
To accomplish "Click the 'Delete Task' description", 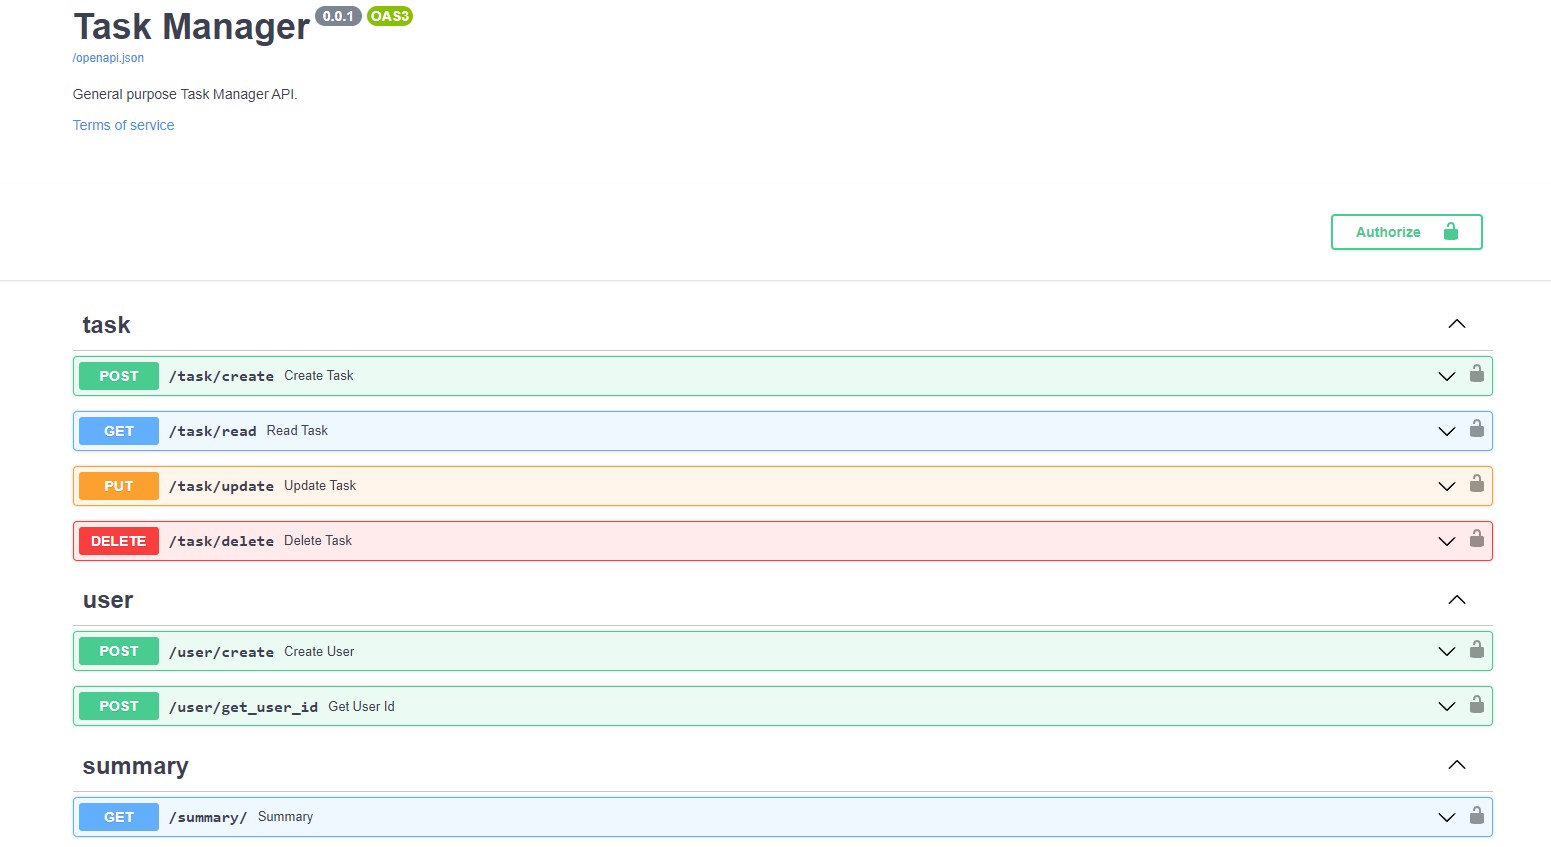I will click(318, 541).
